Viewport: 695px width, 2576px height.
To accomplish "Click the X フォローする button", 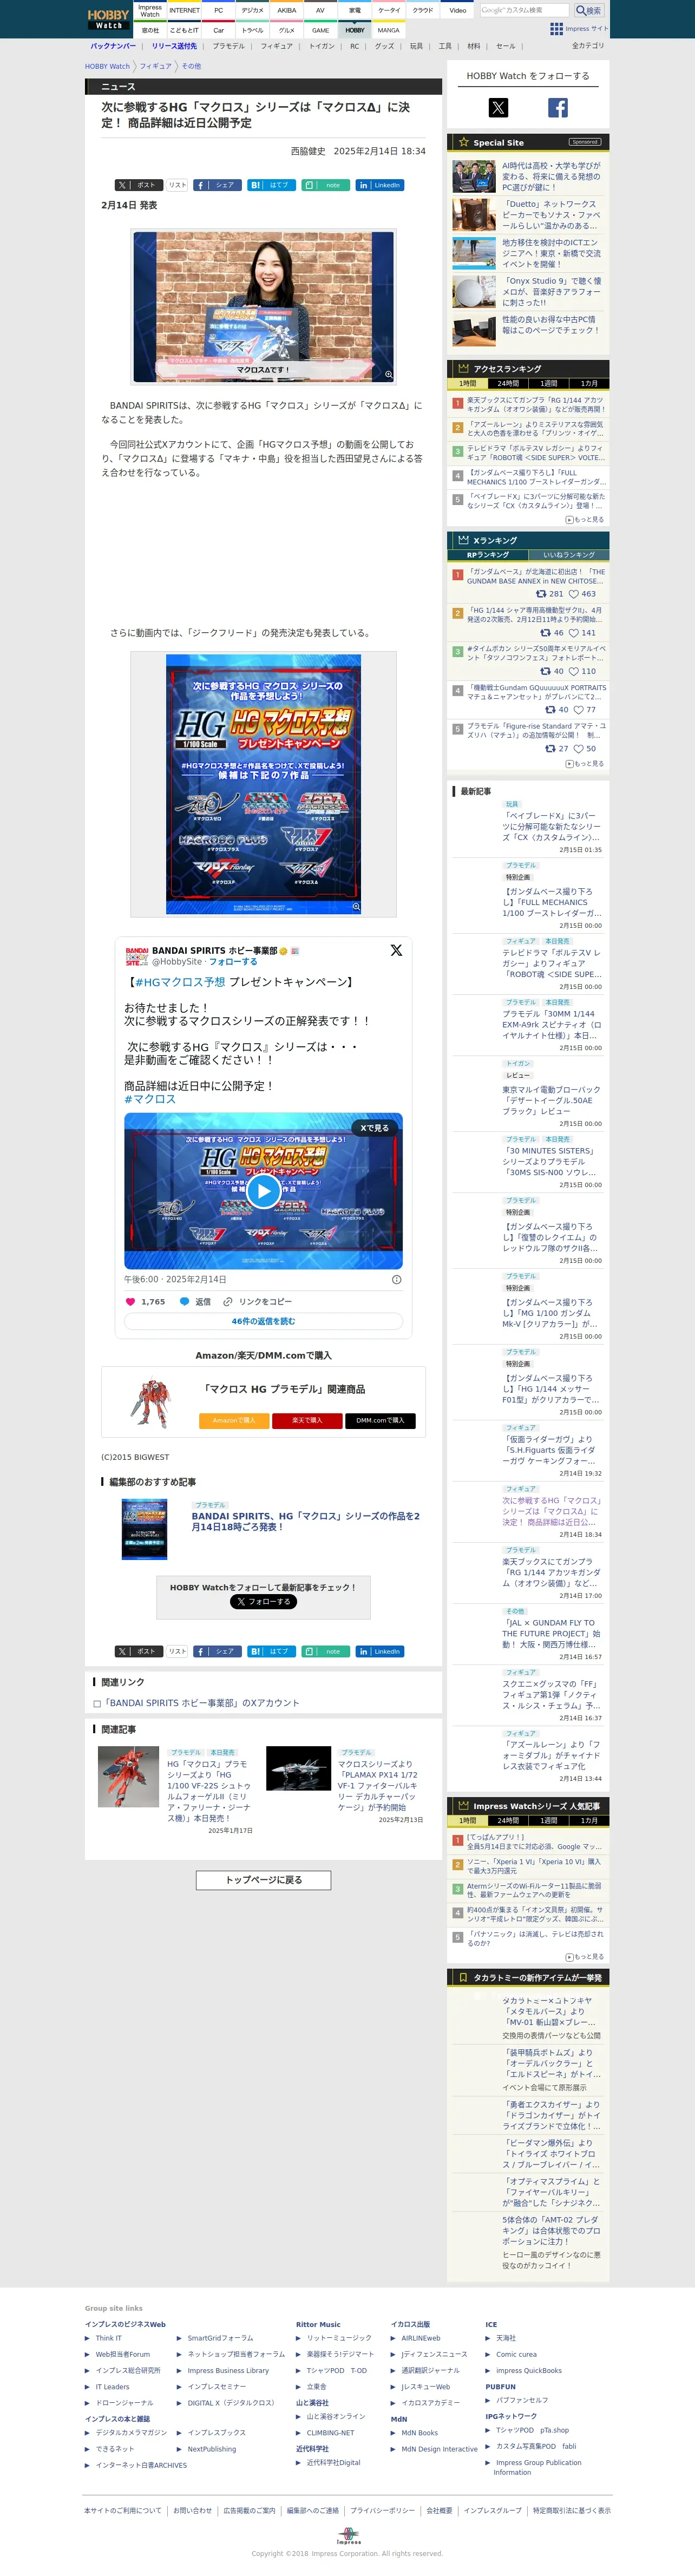I will (x=263, y=1601).
